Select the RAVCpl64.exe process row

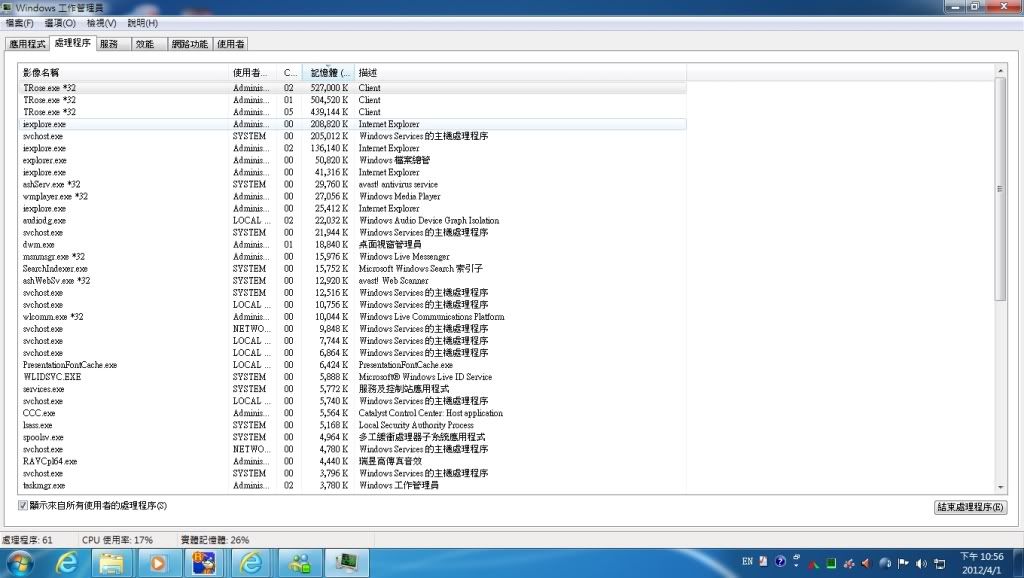(x=353, y=461)
